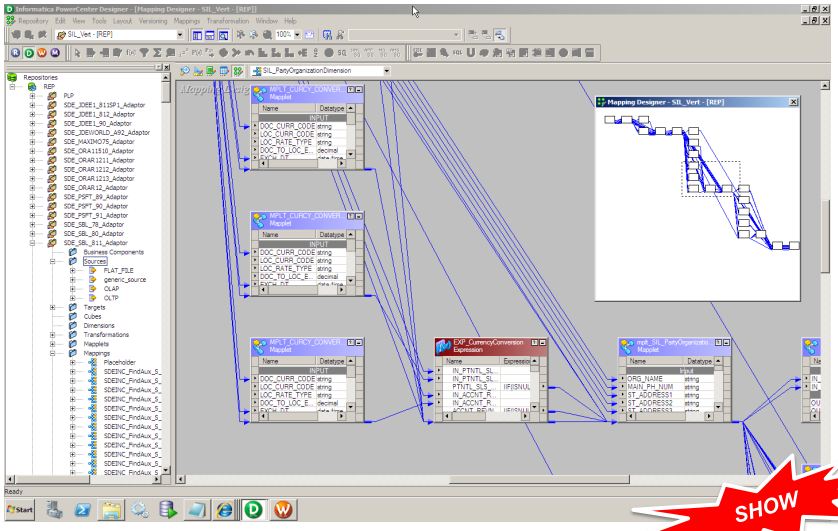Image resolution: width=838 pixels, height=531 pixels.
Task: Open the file explorer folder taskbar icon
Action: tap(111, 510)
